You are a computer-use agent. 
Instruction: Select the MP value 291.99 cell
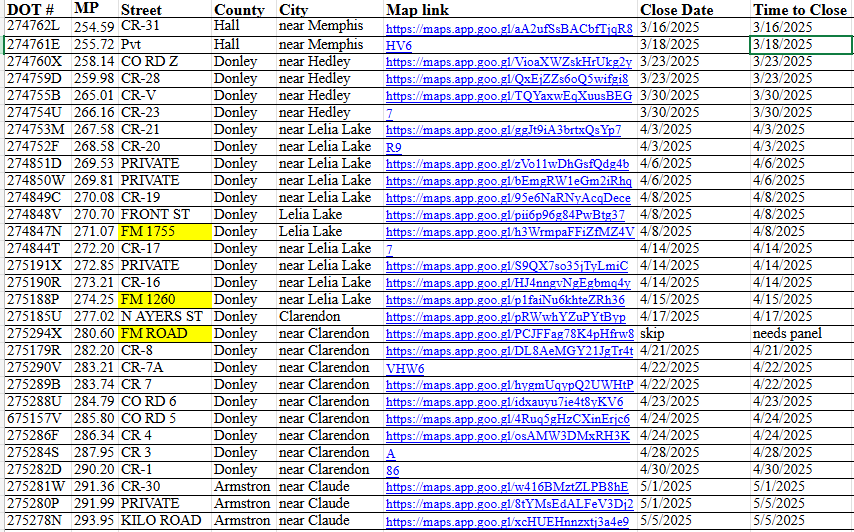tap(93, 504)
